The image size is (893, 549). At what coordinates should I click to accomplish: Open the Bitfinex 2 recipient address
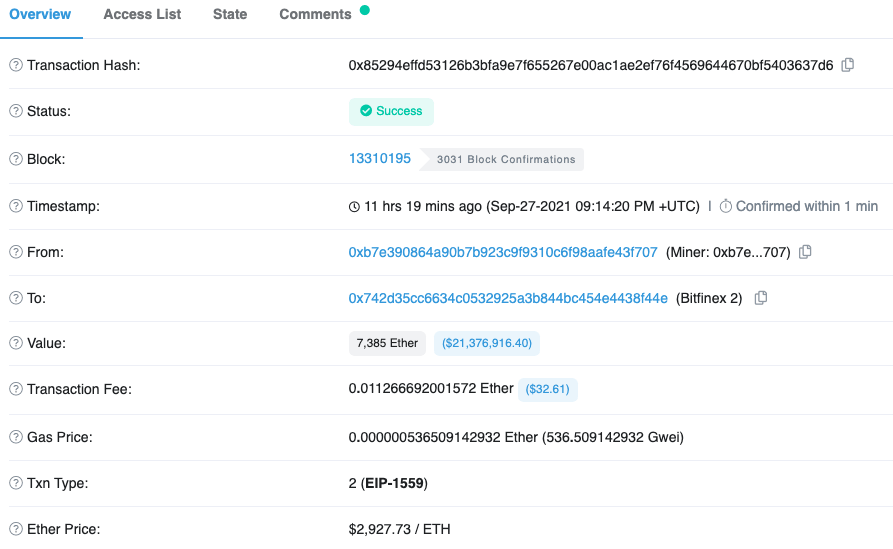pyautogui.click(x=508, y=298)
